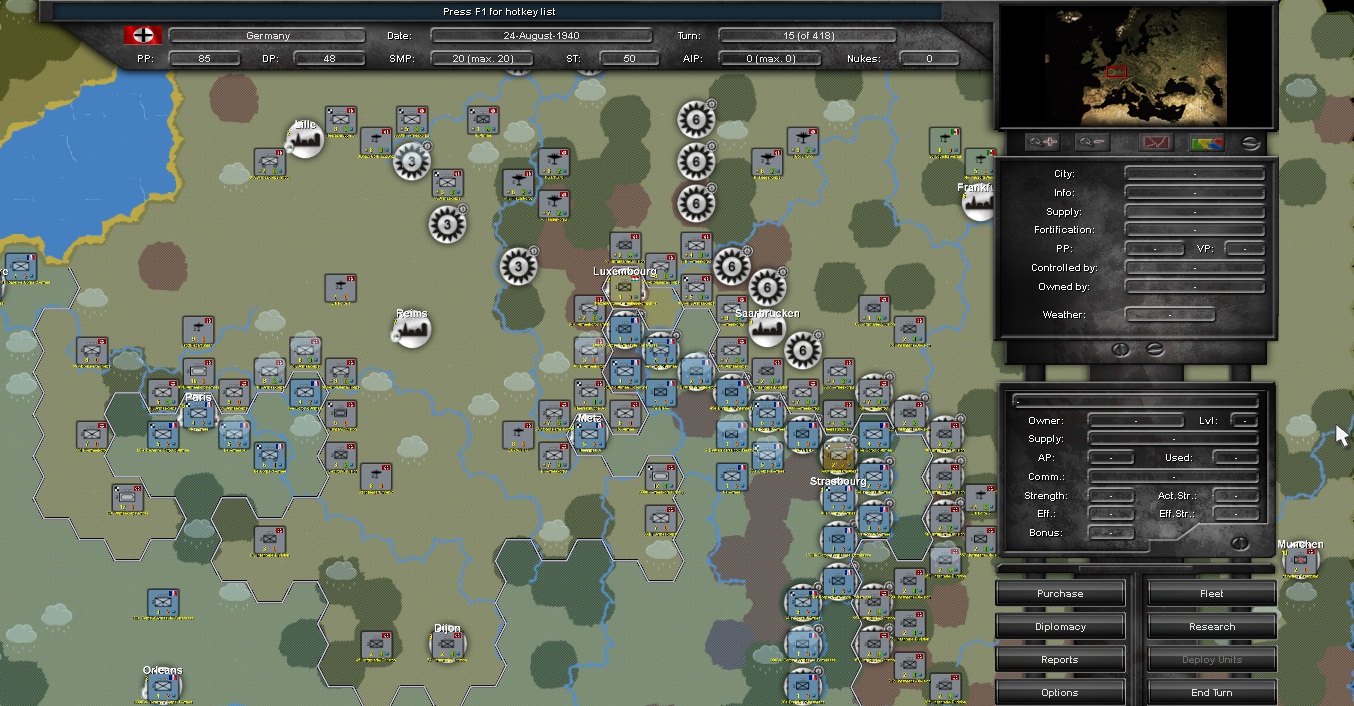Select the unit on Paris
This screenshot has width=1354, height=706.
pos(198,411)
